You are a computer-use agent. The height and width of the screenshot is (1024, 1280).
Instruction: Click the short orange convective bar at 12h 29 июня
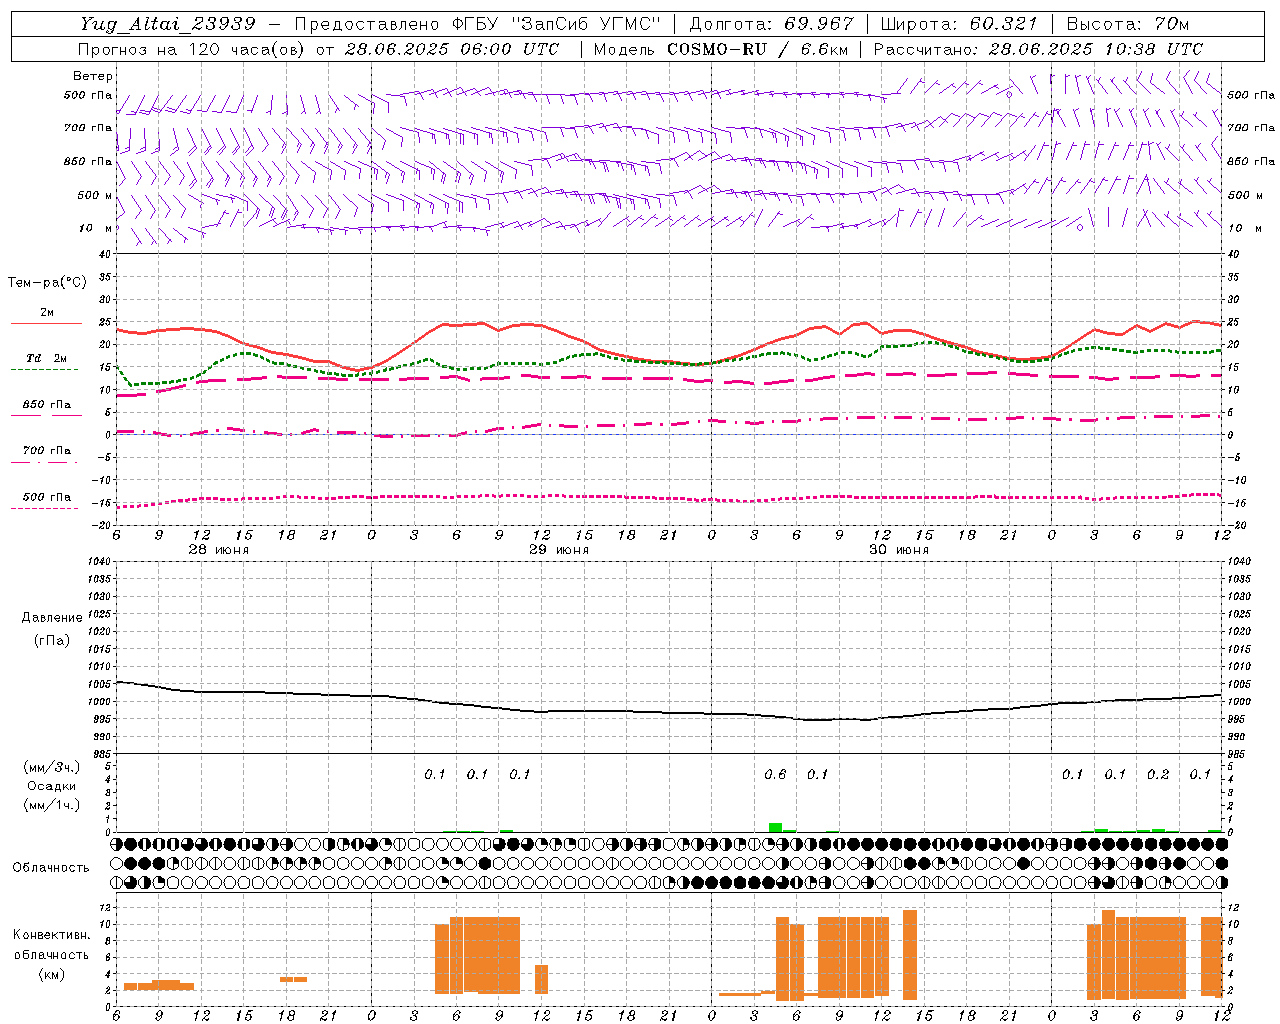541,979
